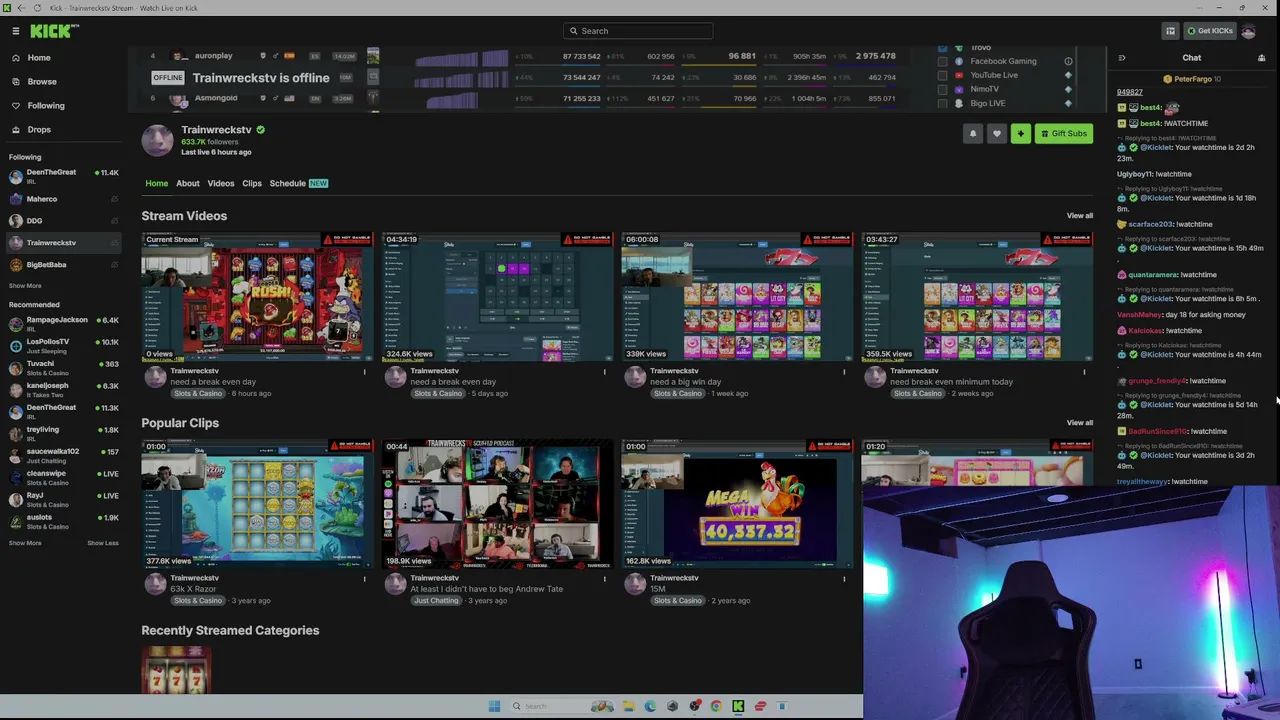Click the Gift Subs button
This screenshot has height=720, width=1280.
coord(1063,134)
